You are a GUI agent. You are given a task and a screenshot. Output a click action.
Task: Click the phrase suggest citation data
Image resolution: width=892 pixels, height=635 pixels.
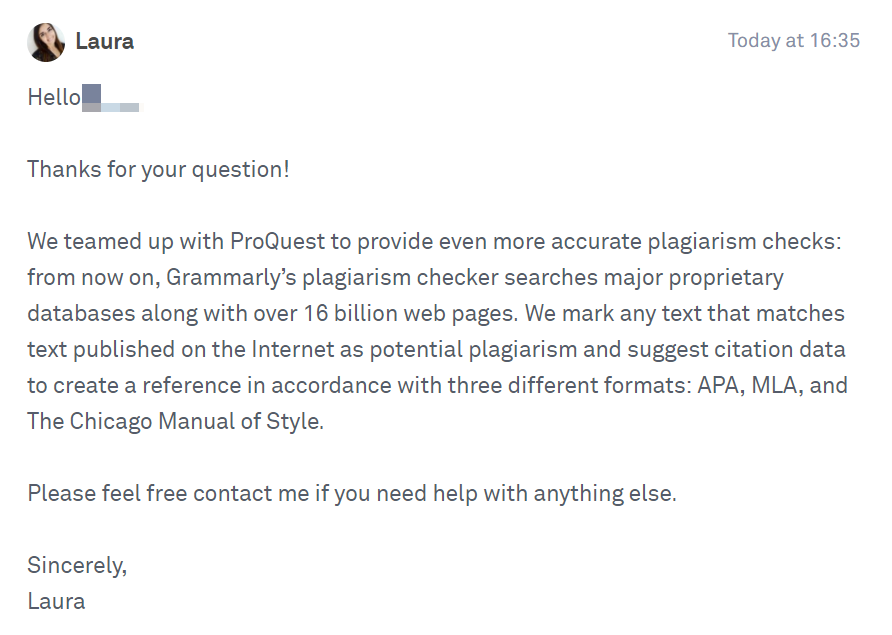pos(736,350)
